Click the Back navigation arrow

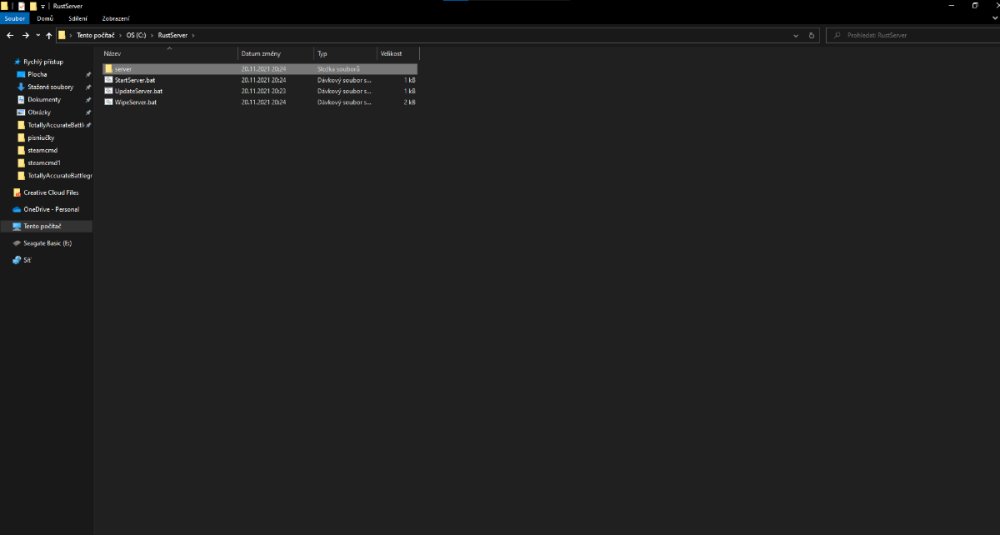point(10,35)
